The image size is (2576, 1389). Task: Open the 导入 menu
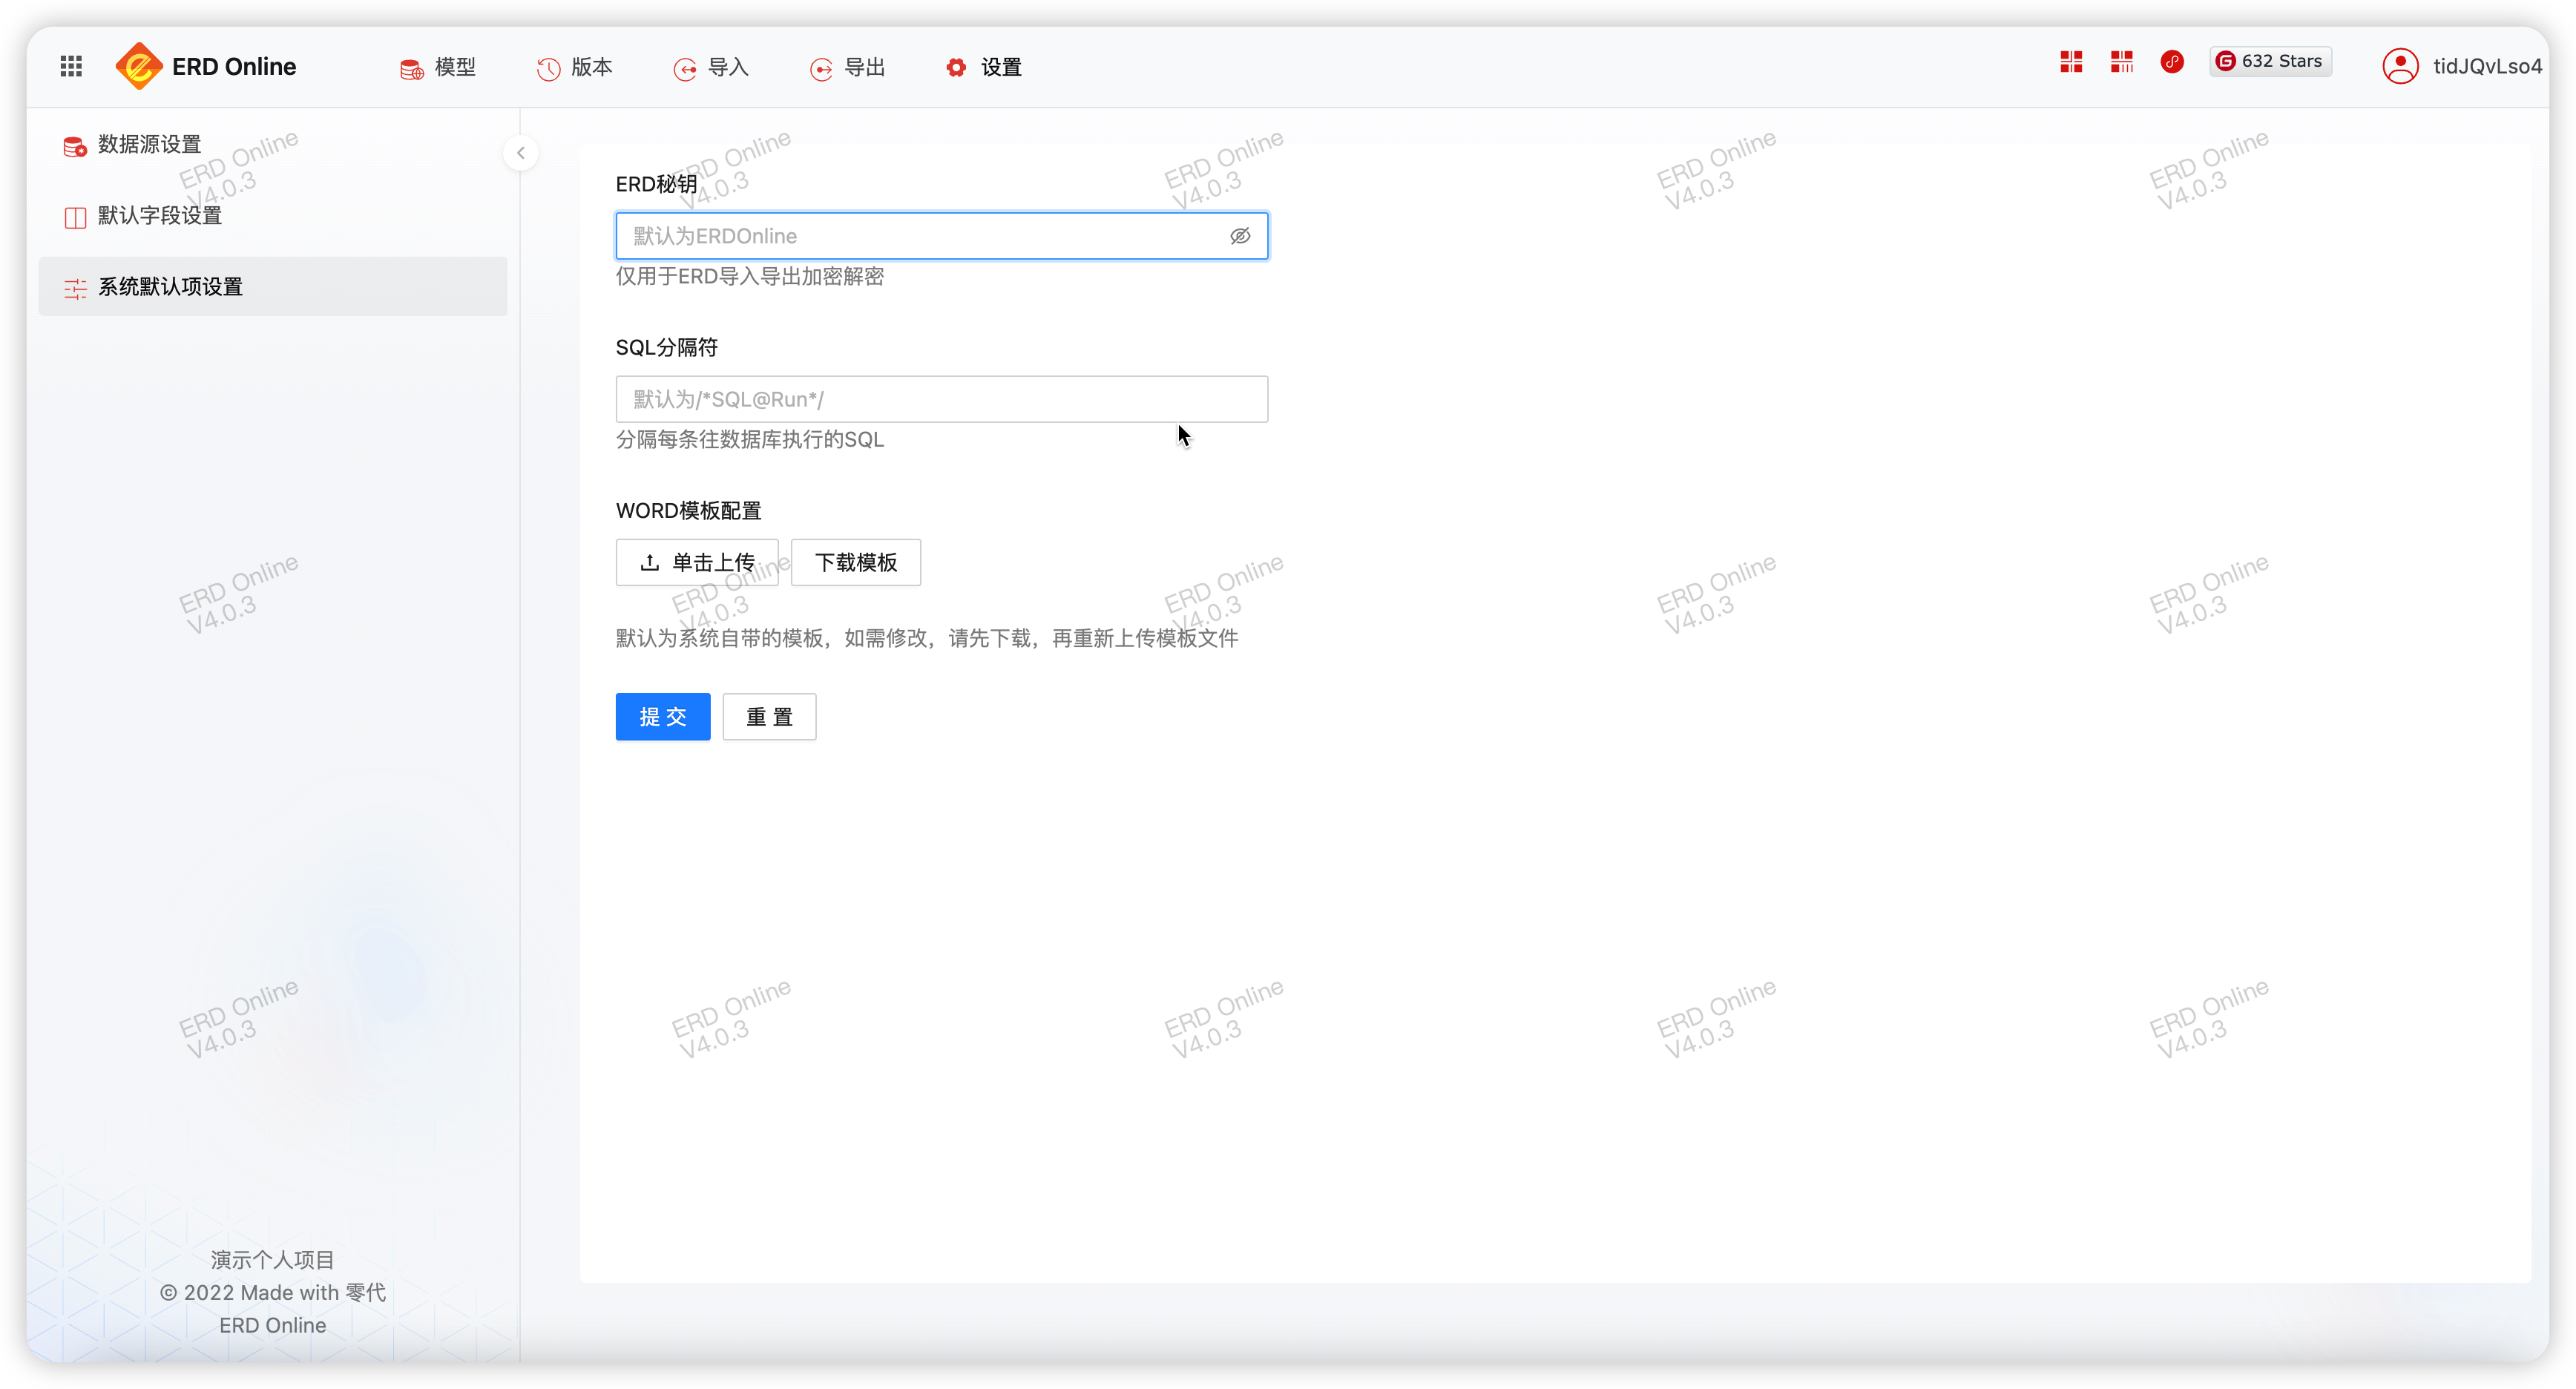coord(711,67)
